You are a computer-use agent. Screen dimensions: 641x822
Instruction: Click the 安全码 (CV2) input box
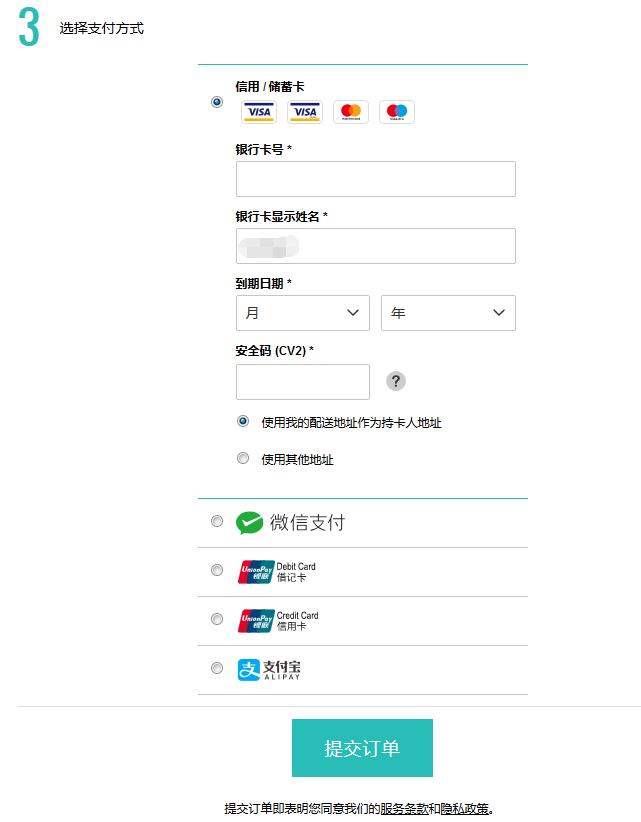pyautogui.click(x=303, y=382)
